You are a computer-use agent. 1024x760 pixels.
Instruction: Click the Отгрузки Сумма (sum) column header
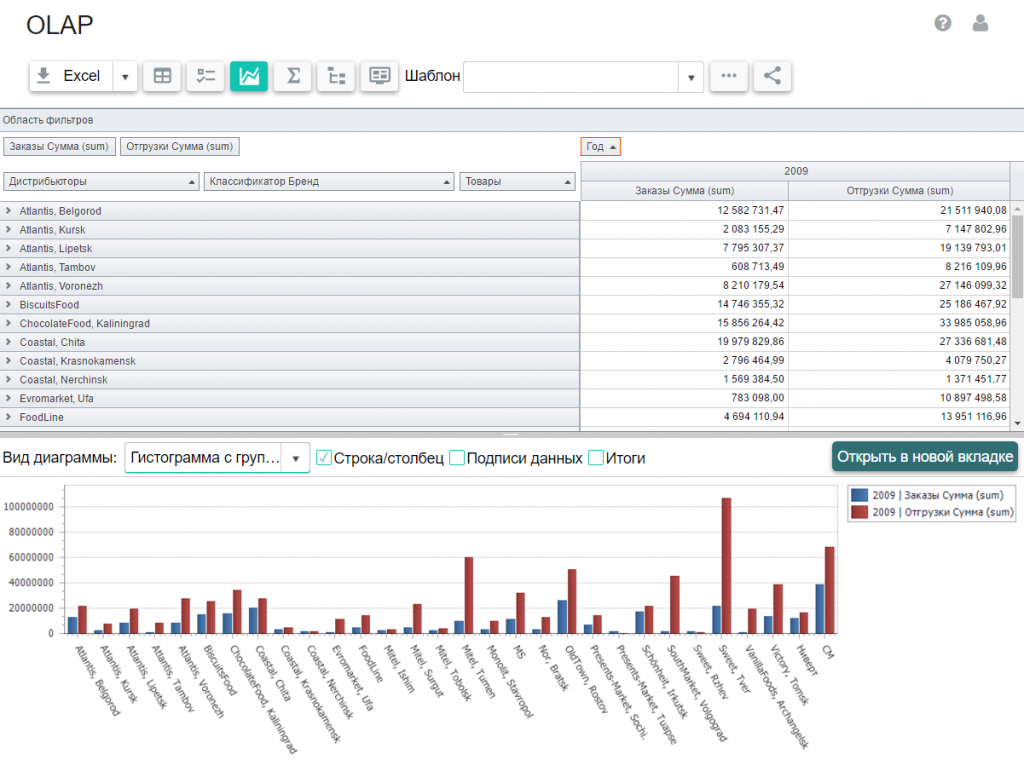899,191
